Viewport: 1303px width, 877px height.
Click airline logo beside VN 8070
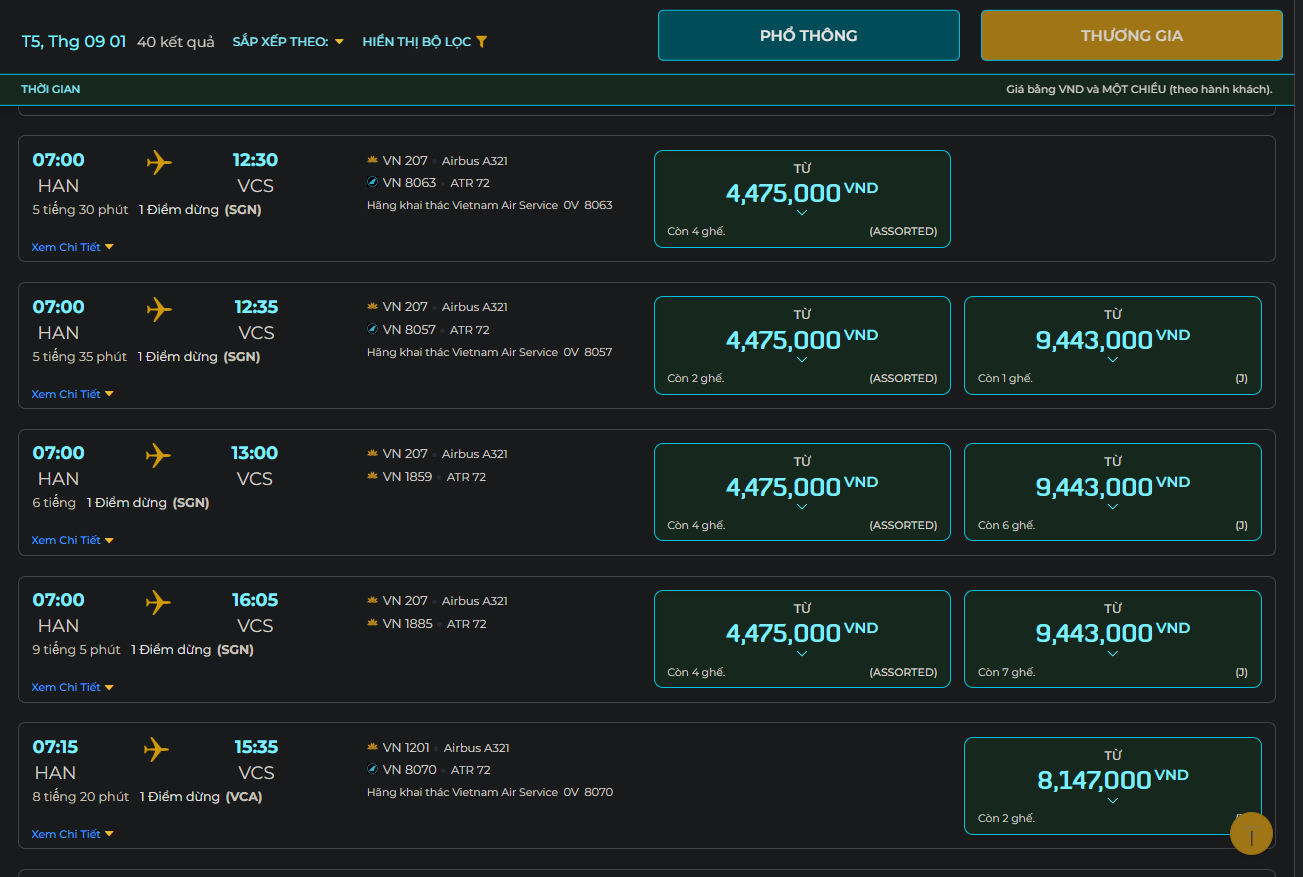(373, 770)
